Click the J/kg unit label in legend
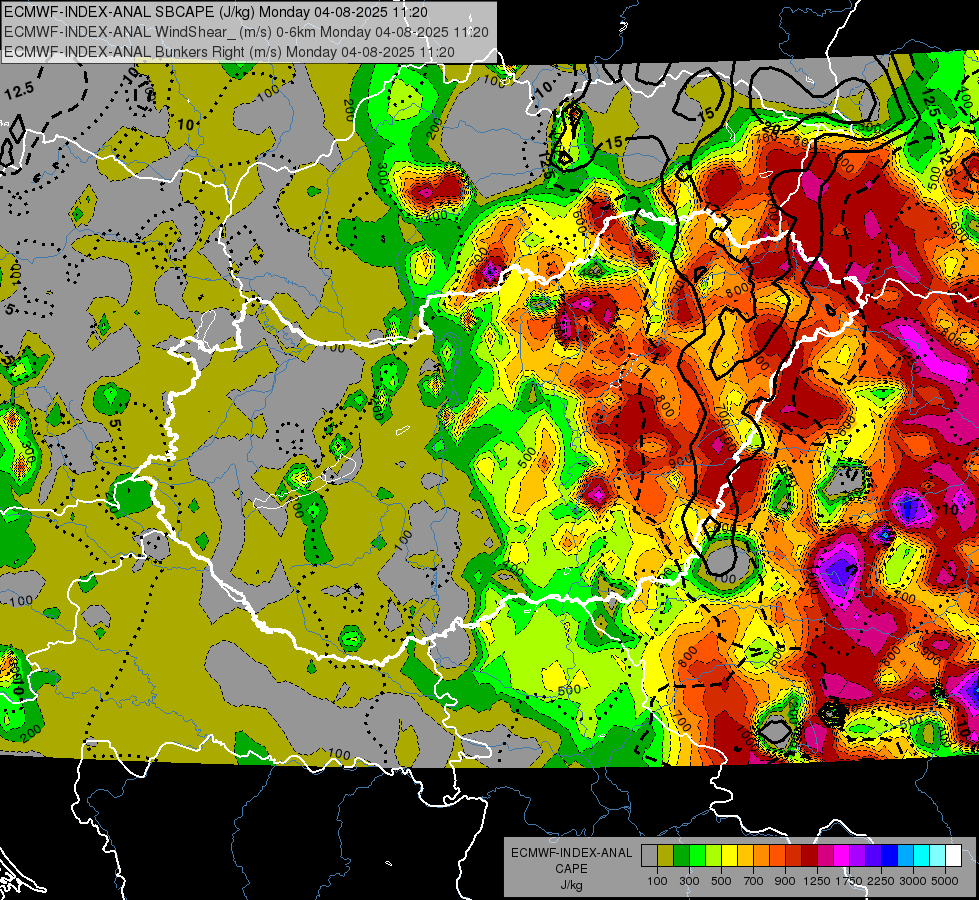This screenshot has width=979, height=900. [x=571, y=885]
